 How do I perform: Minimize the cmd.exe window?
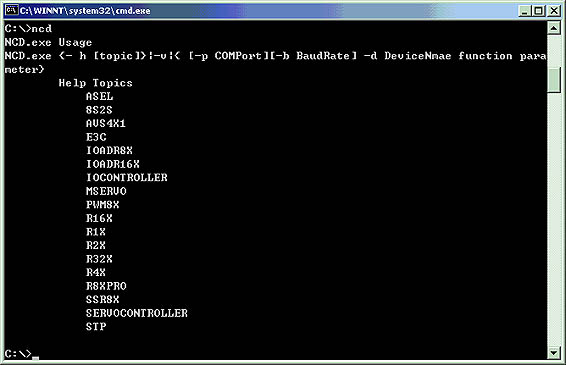click(525, 11)
